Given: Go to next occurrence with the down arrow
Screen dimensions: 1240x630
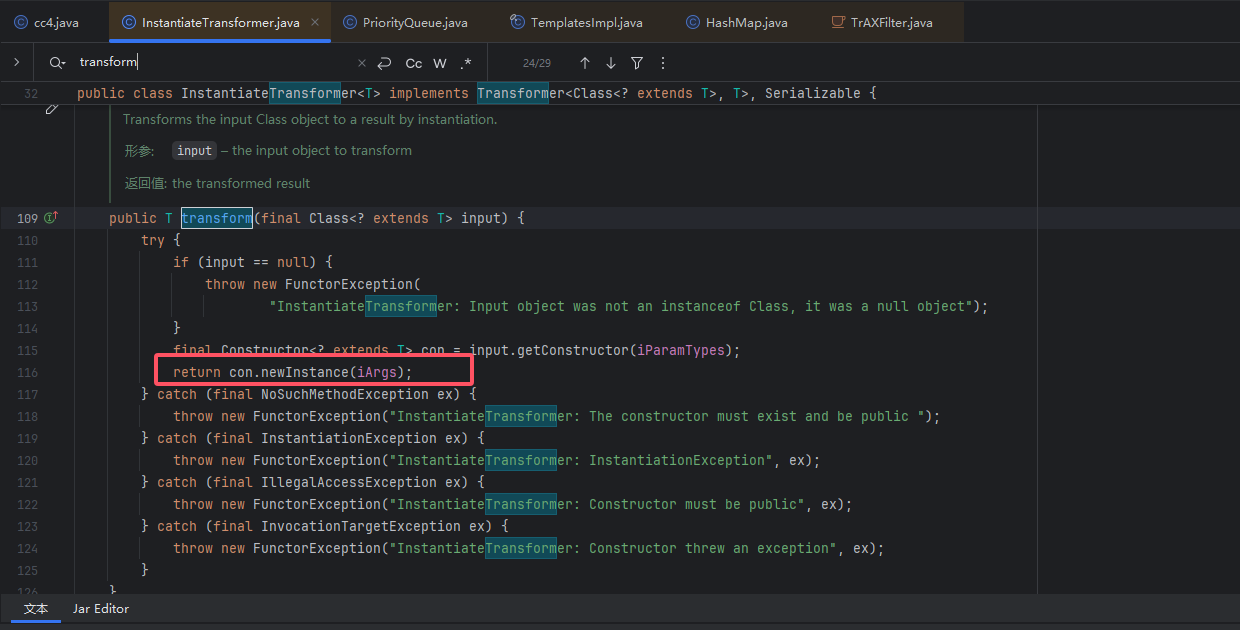Looking at the screenshot, I should (611, 63).
